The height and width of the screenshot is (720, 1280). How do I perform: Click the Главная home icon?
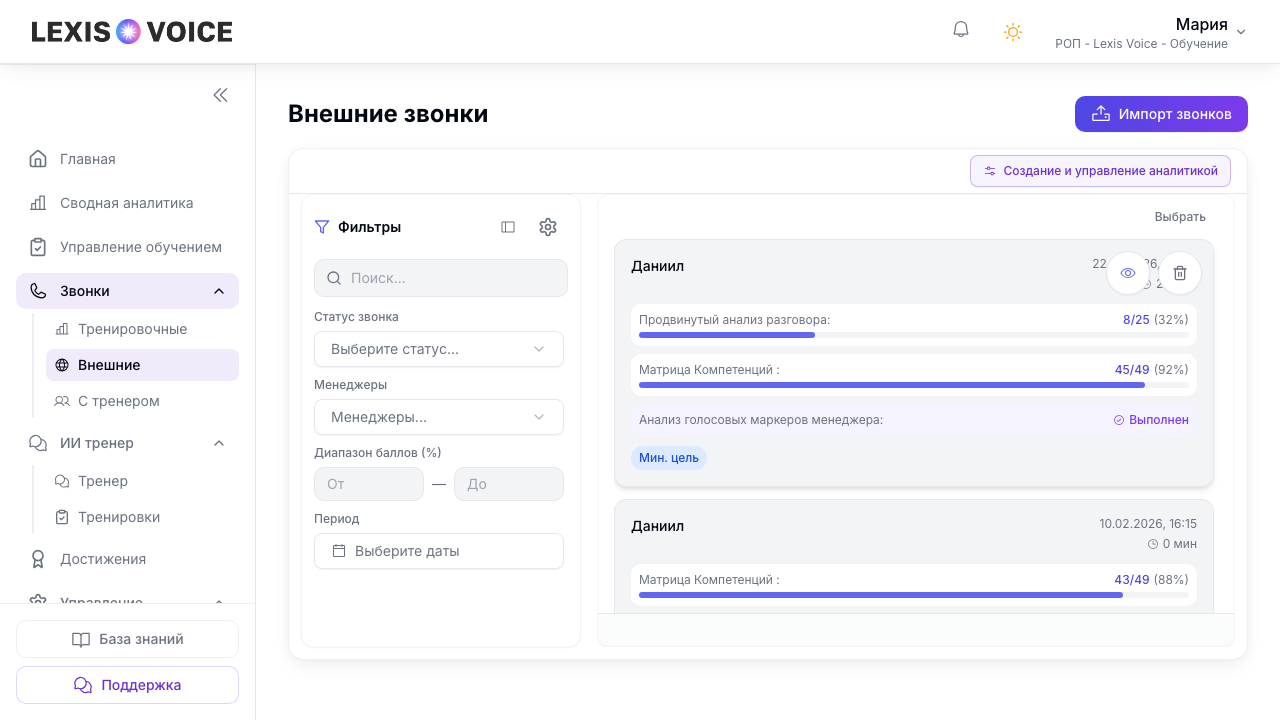pos(38,159)
